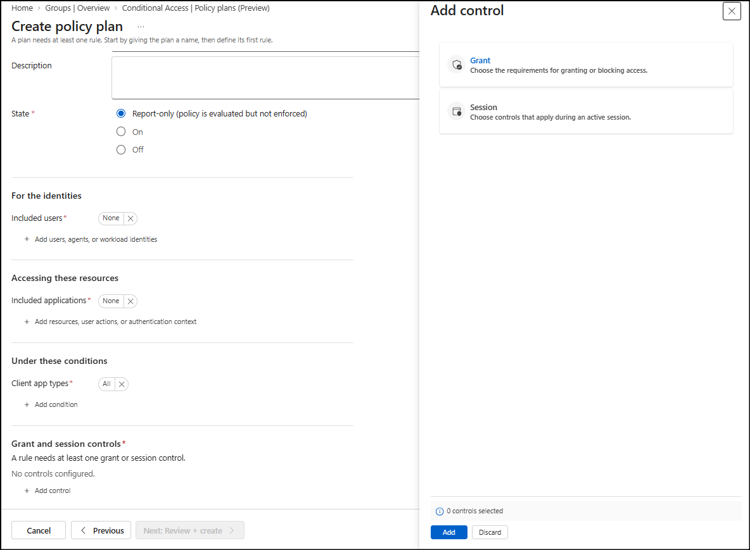Click the Add condition link

(x=56, y=405)
